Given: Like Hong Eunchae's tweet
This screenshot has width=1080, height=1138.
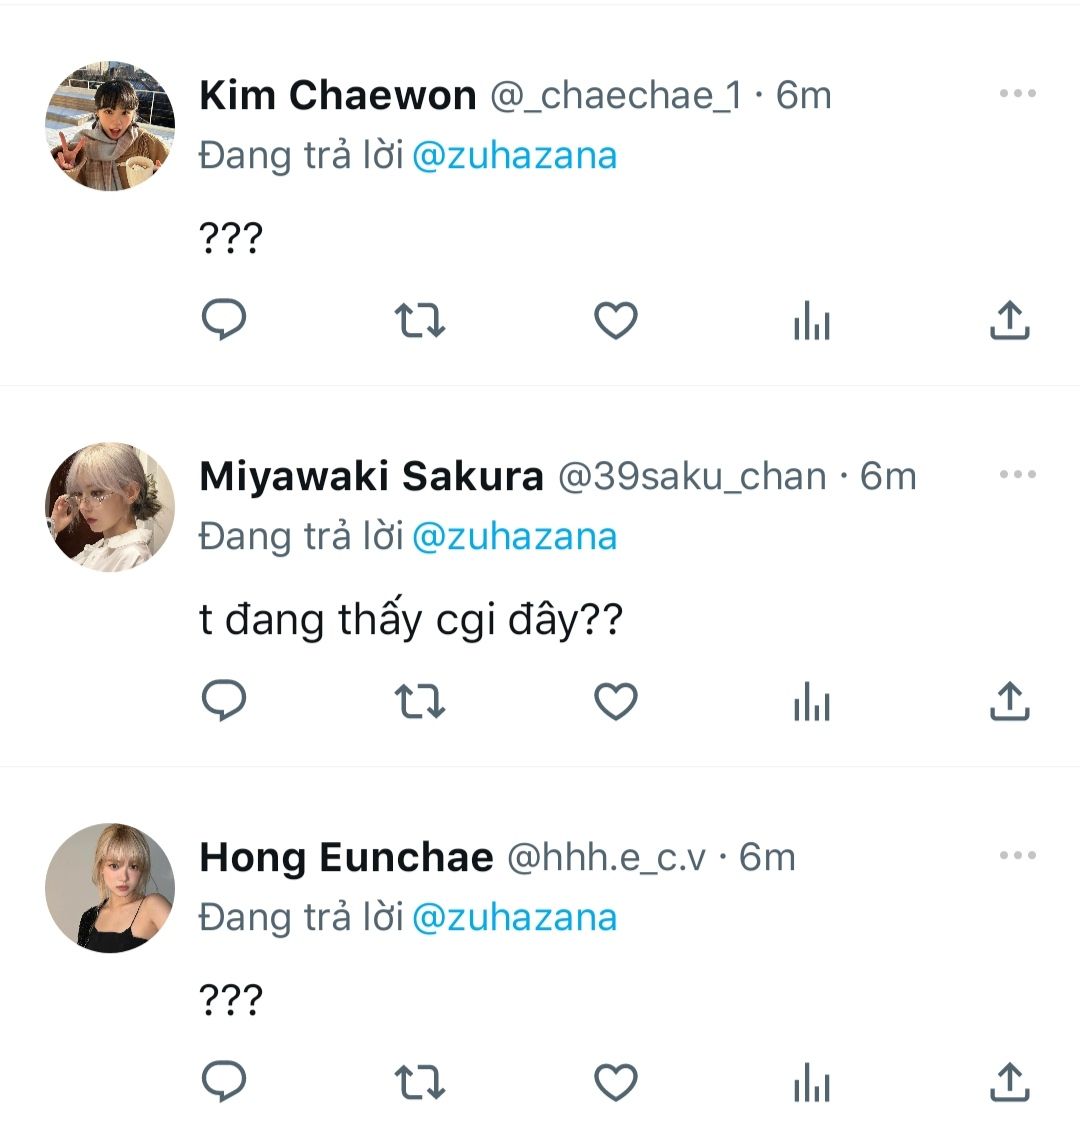Looking at the screenshot, I should coord(616,1082).
